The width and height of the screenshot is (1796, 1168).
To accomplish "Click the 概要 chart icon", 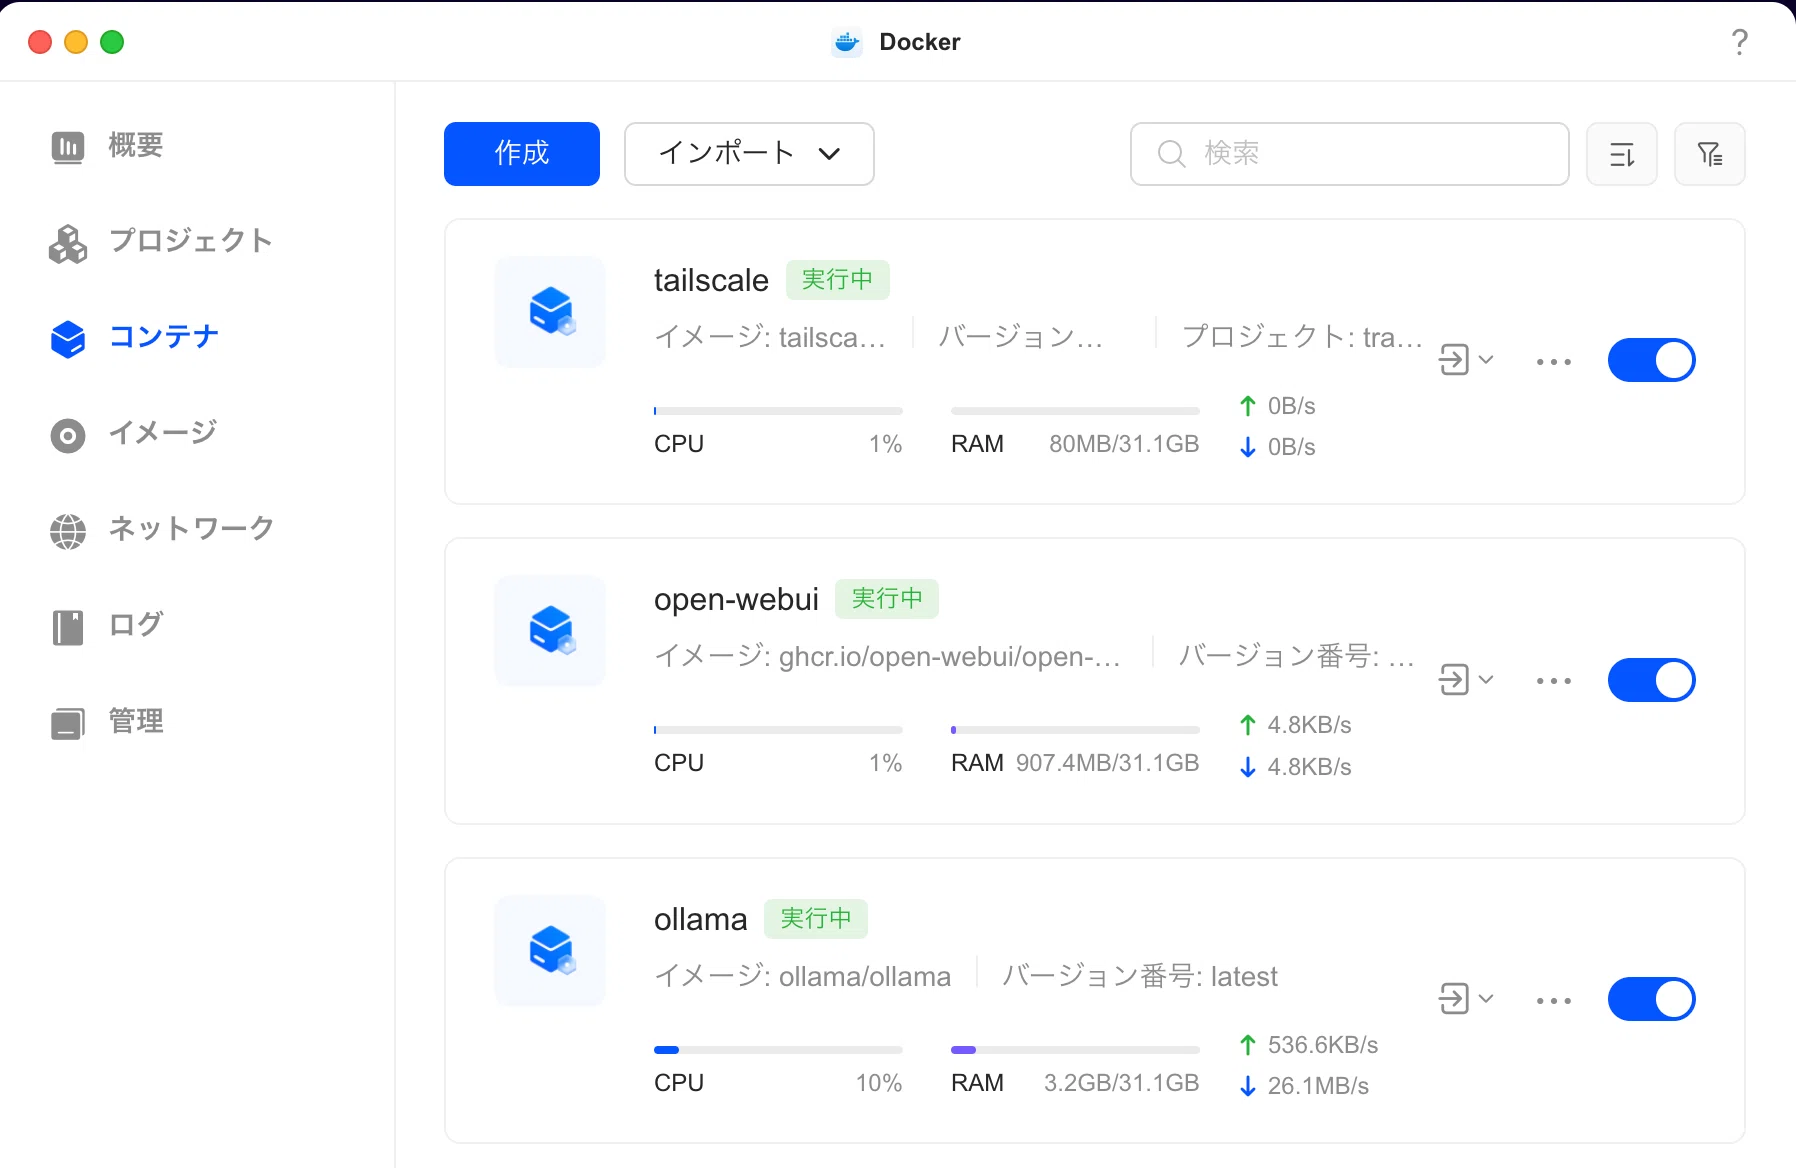I will [68, 147].
